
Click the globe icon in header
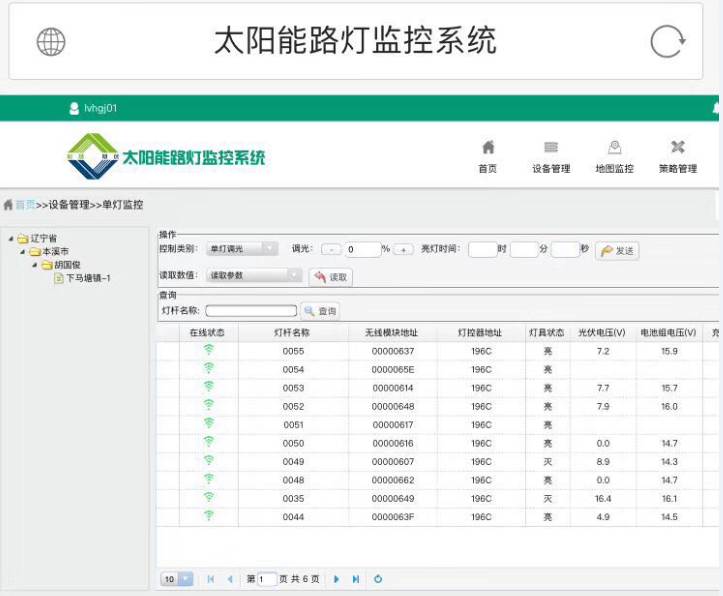tap(51, 42)
